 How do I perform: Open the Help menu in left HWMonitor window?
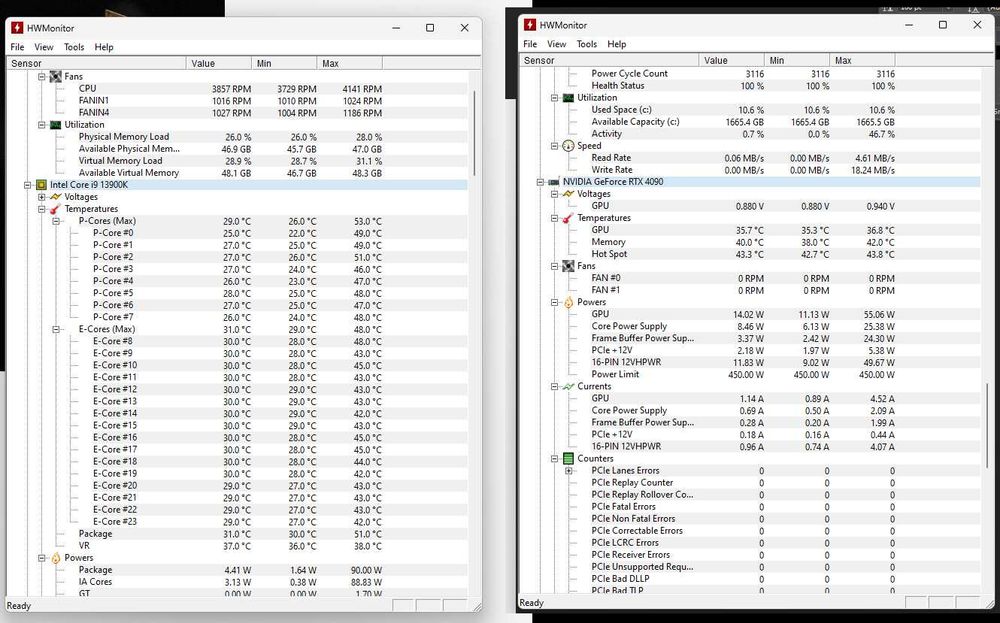click(104, 47)
